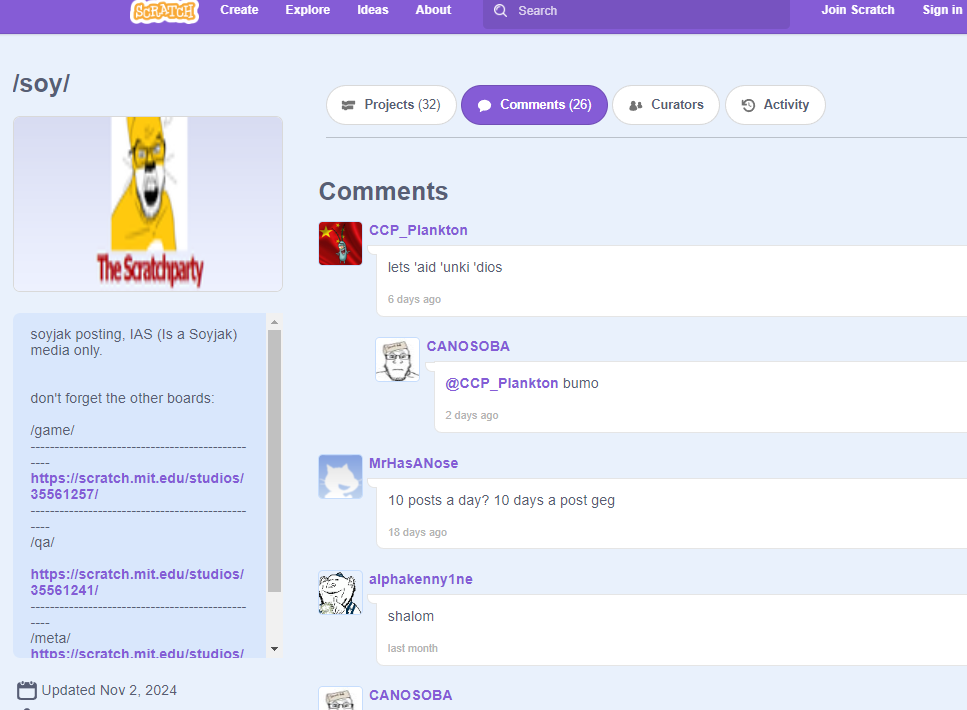The width and height of the screenshot is (967, 710).
Task: Click the Sign in button
Action: click(941, 10)
